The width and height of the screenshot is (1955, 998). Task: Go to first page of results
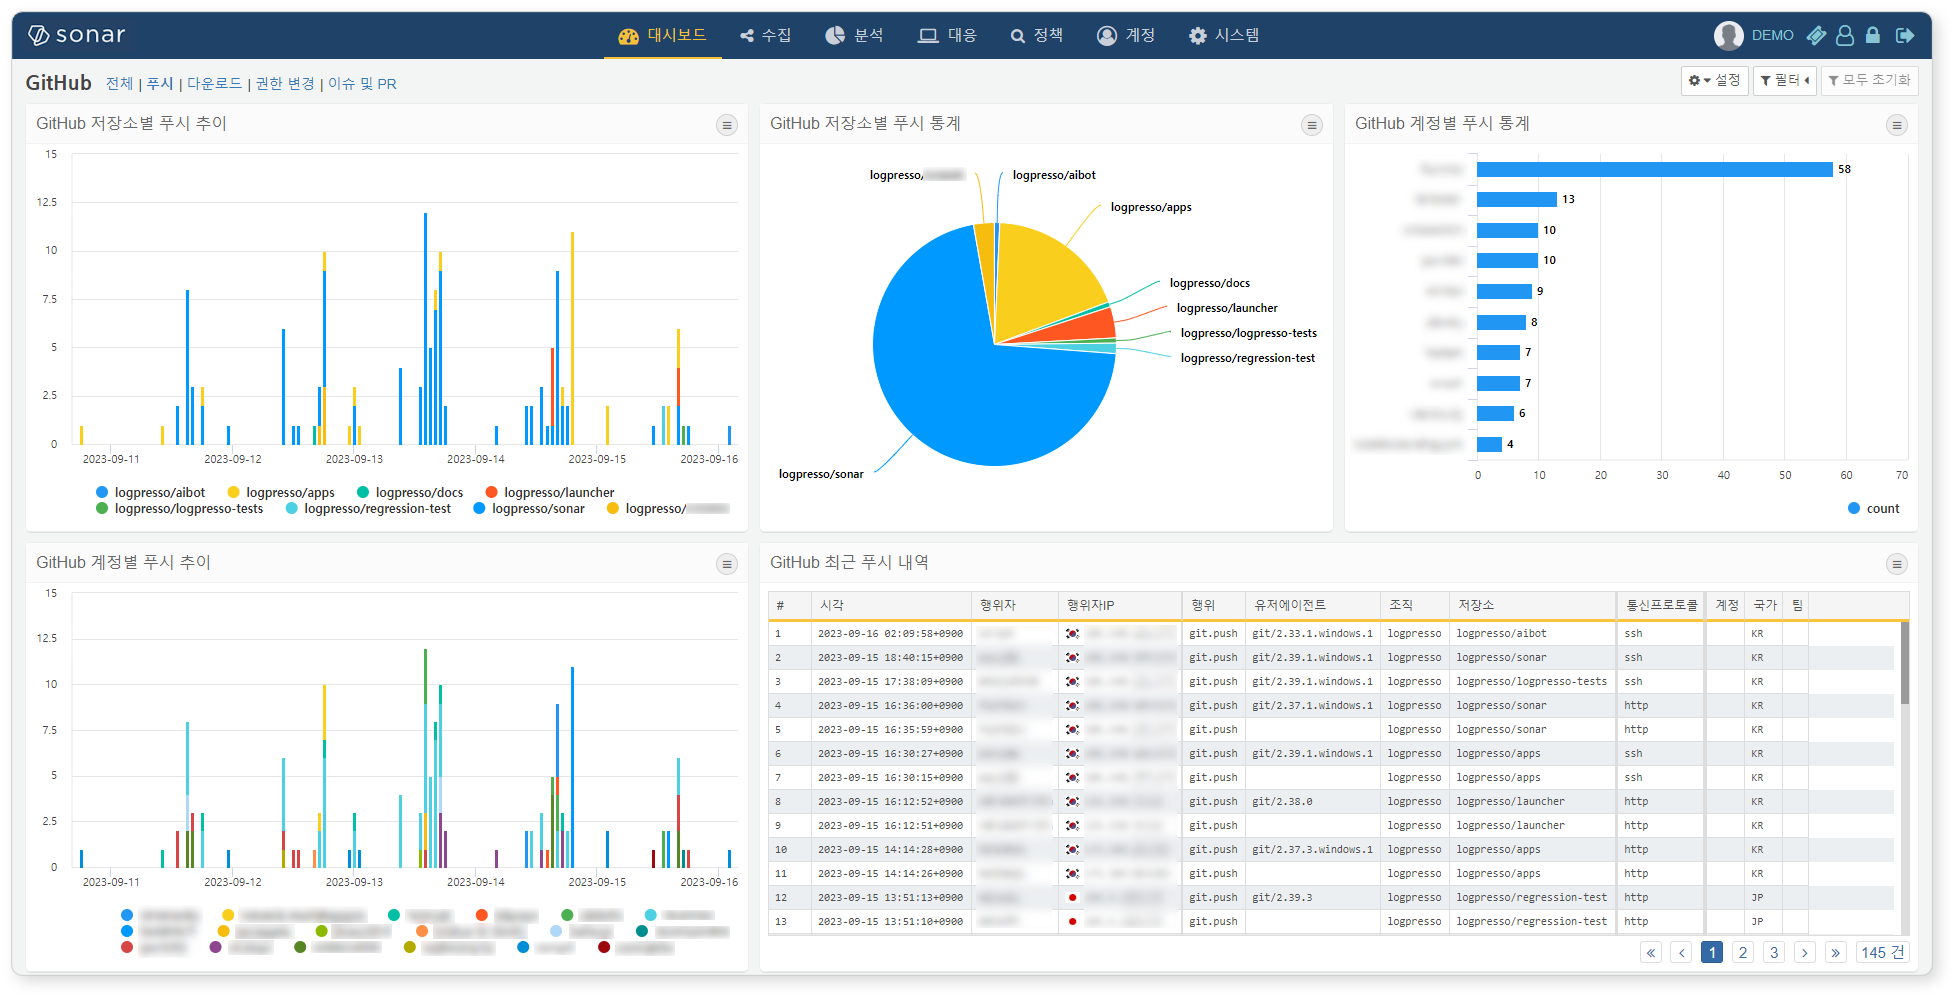coord(1651,953)
